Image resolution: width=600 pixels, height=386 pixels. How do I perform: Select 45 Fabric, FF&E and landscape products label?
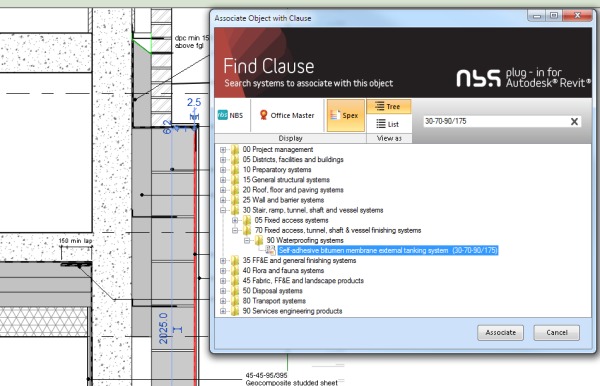pyautogui.click(x=303, y=281)
